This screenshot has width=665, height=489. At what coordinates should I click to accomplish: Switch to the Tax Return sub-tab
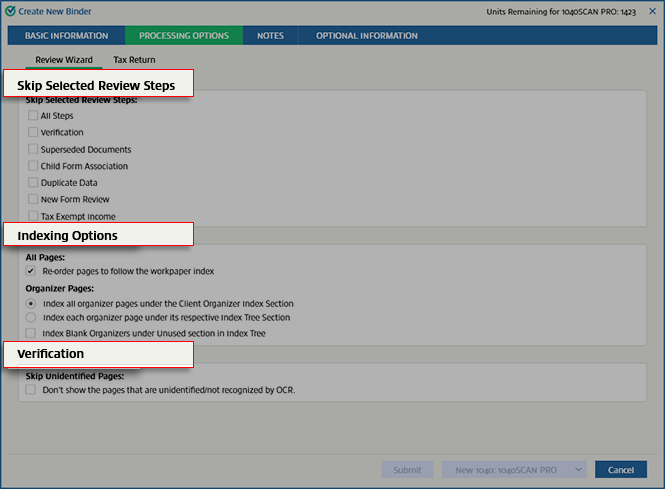pyautogui.click(x=134, y=60)
